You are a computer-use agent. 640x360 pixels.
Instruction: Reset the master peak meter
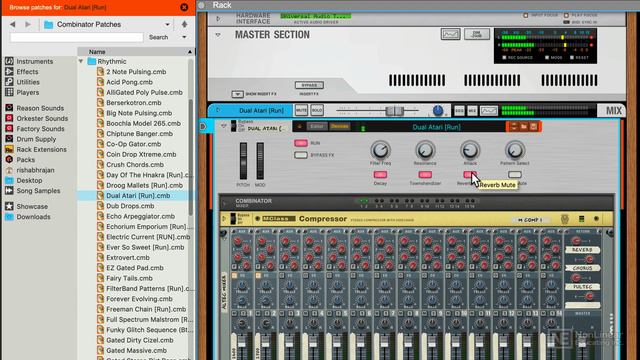point(571,58)
